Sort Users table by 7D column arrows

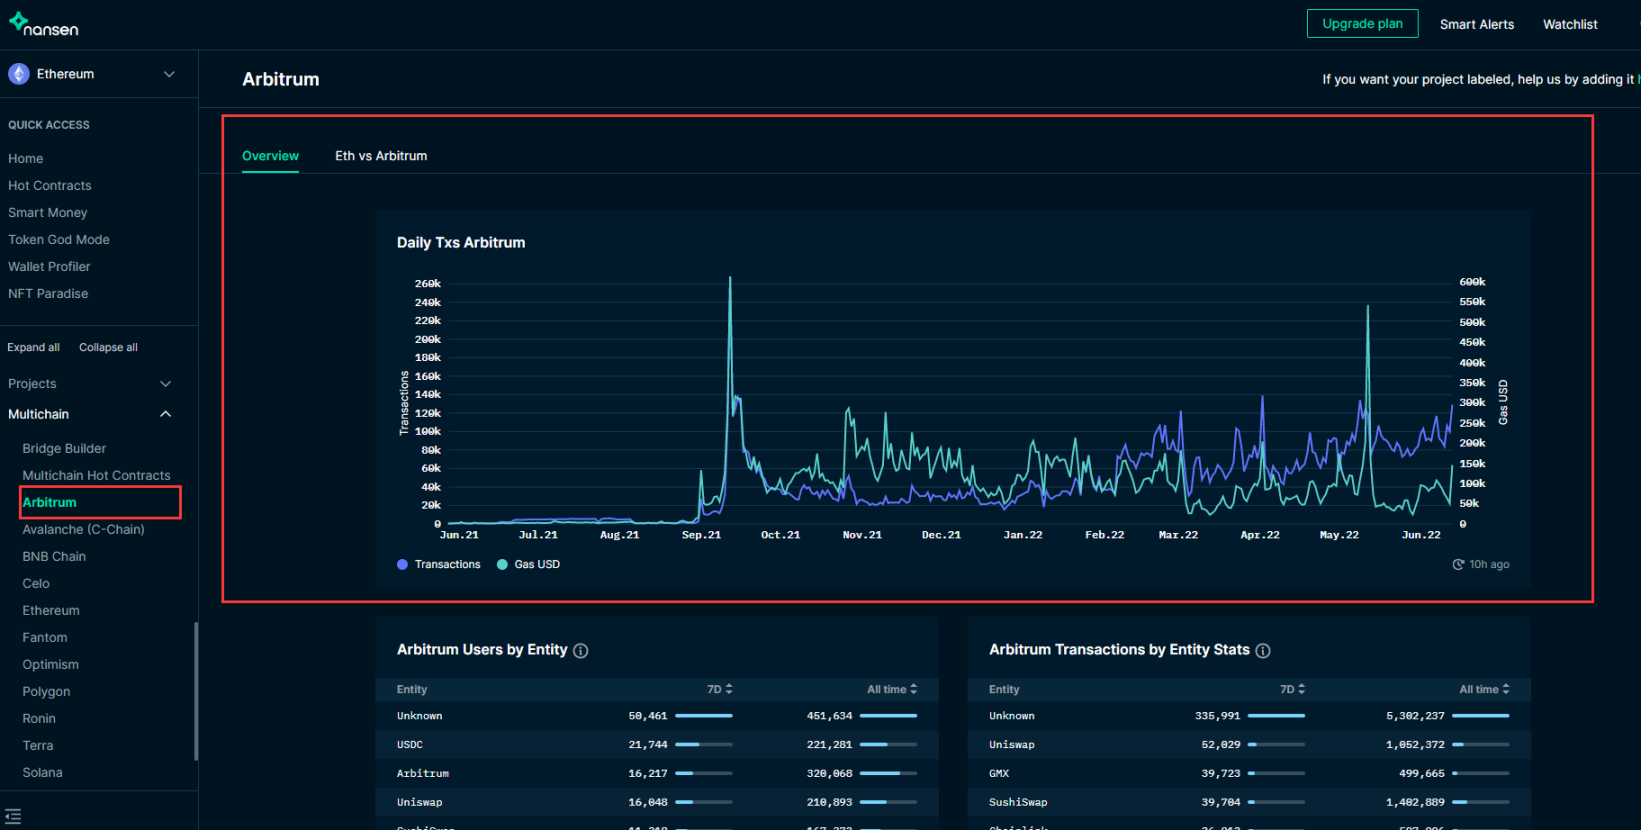tap(729, 689)
